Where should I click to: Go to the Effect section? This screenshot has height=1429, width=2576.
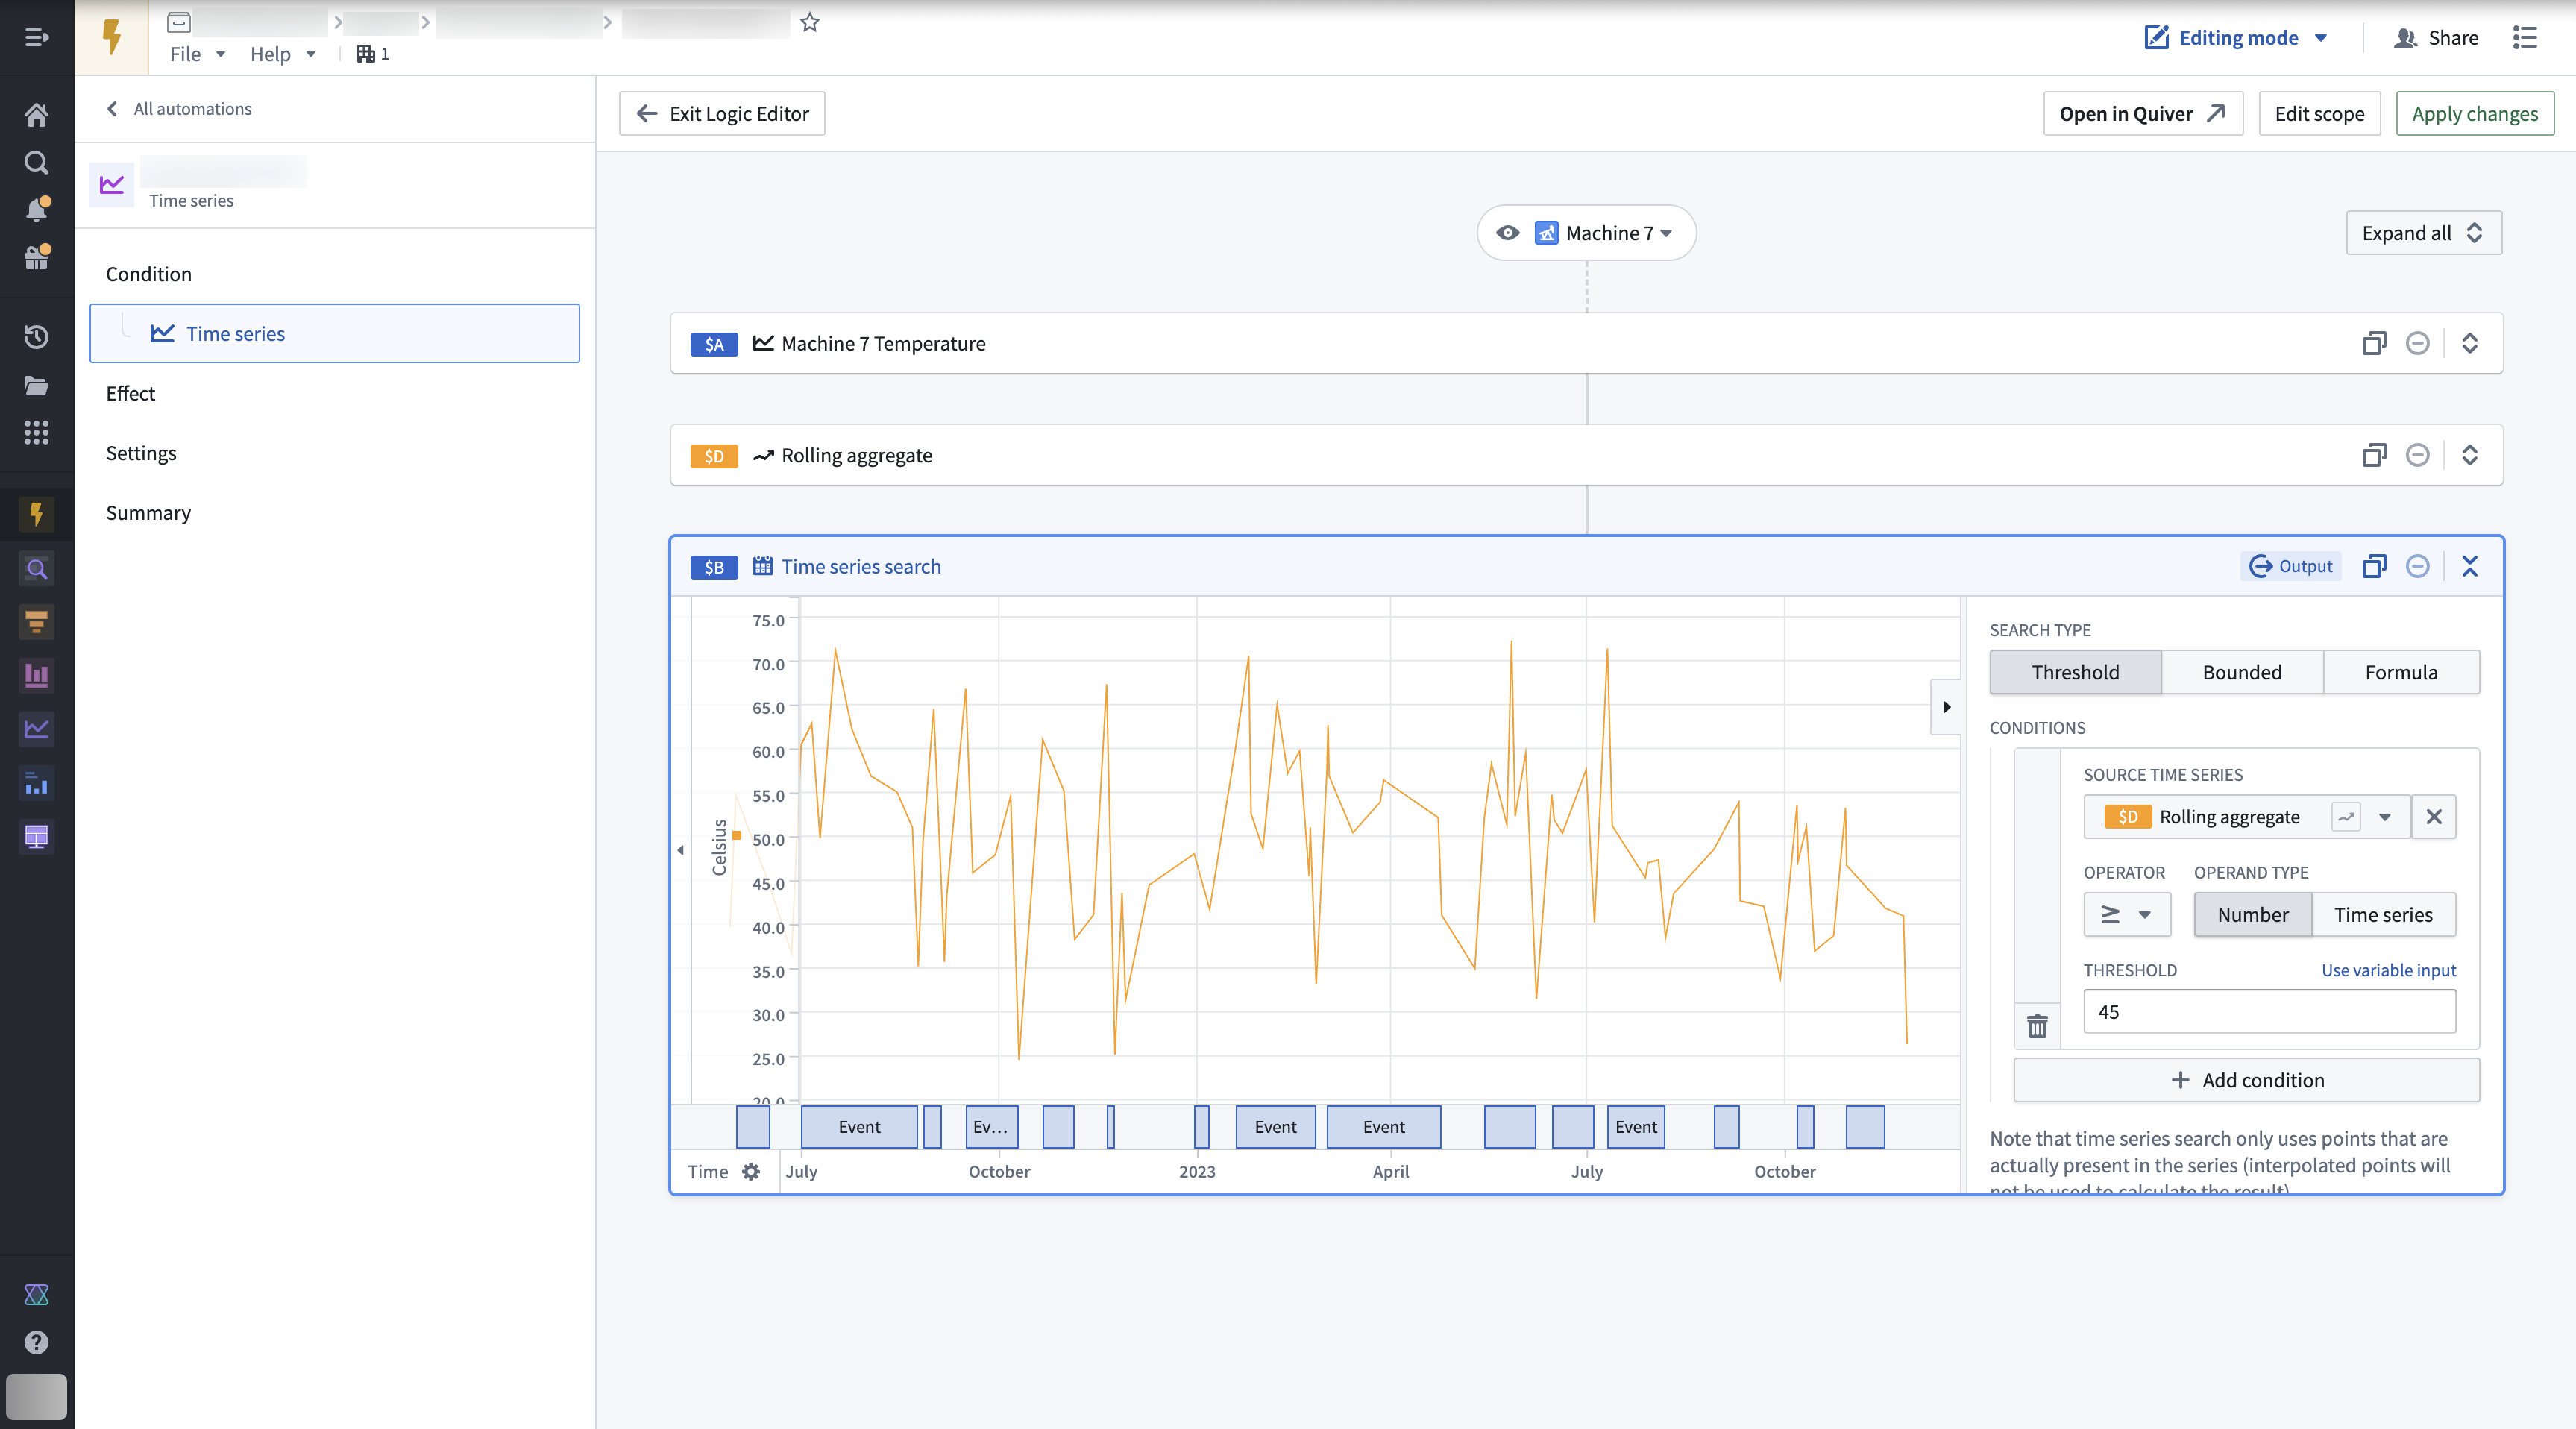click(130, 393)
